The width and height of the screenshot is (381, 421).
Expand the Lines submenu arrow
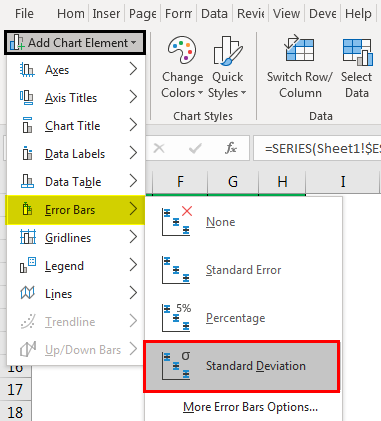tap(133, 293)
